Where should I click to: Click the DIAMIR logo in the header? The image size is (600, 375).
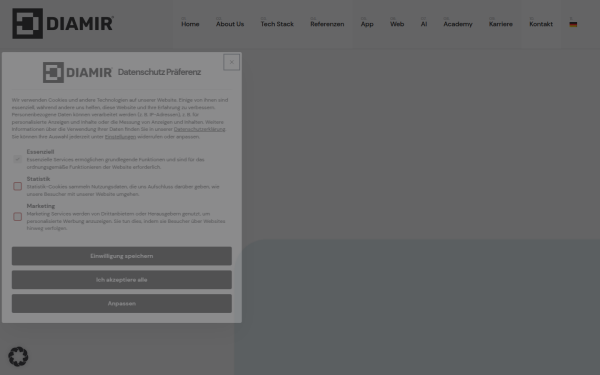coord(63,23)
